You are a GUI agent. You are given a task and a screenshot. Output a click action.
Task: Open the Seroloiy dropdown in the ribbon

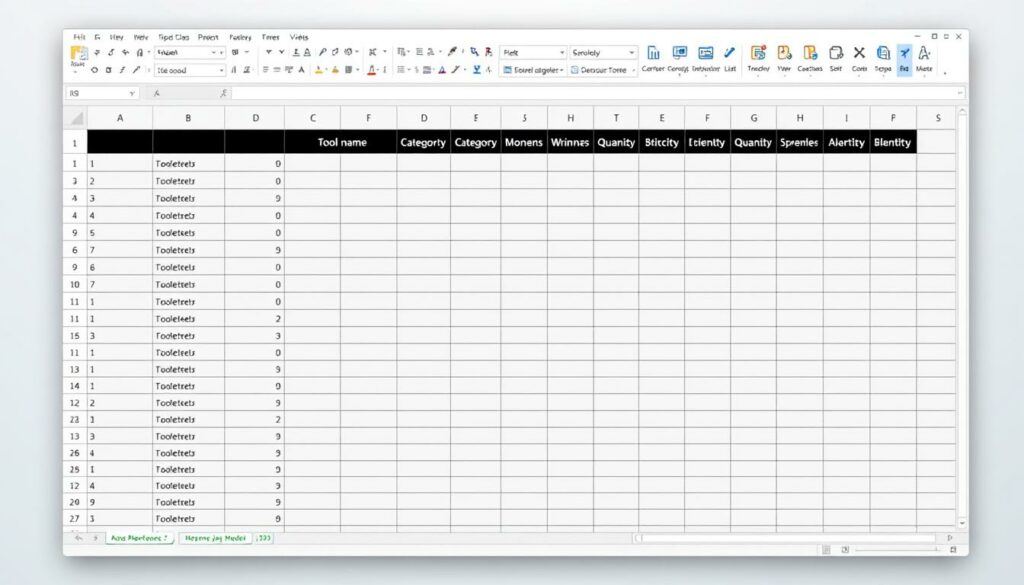point(603,52)
